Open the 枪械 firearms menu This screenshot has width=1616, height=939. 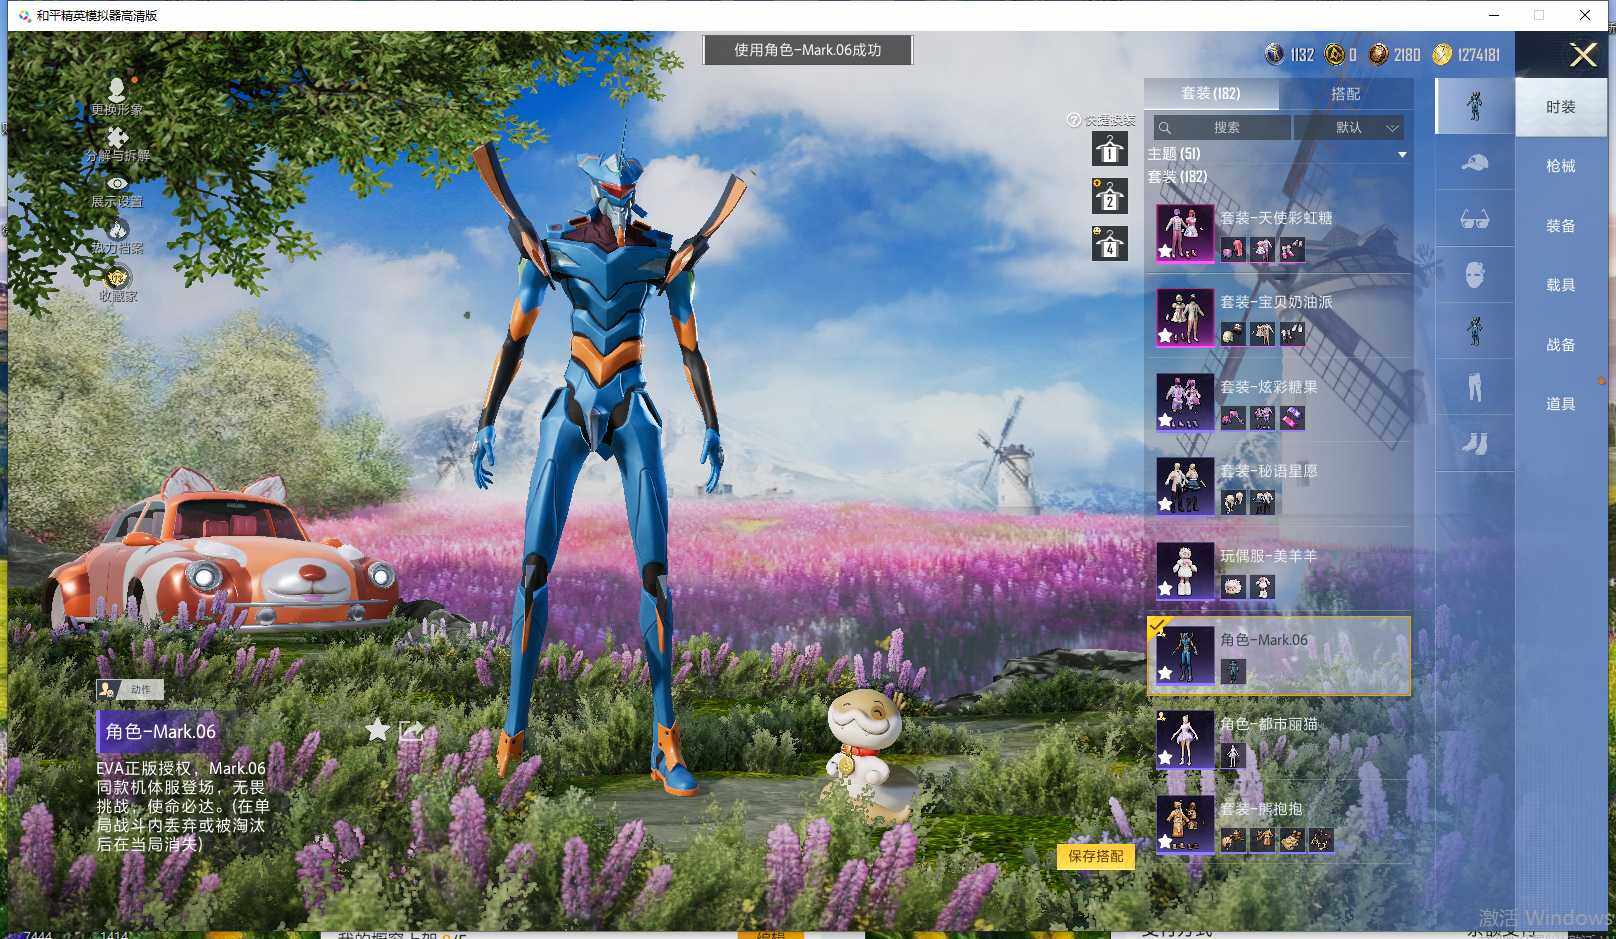(1560, 166)
